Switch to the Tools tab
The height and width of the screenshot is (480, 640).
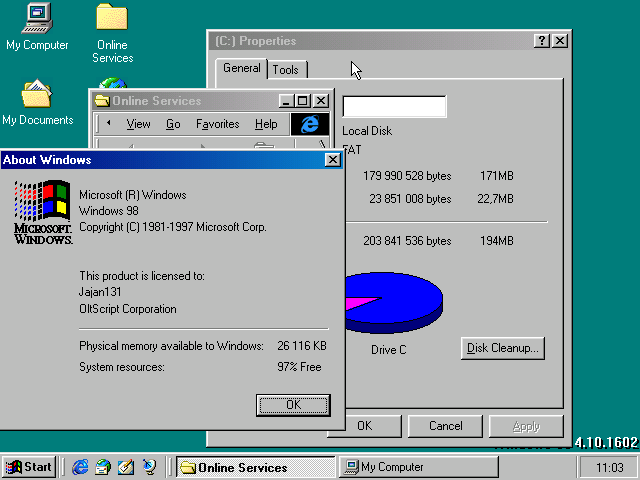point(286,70)
